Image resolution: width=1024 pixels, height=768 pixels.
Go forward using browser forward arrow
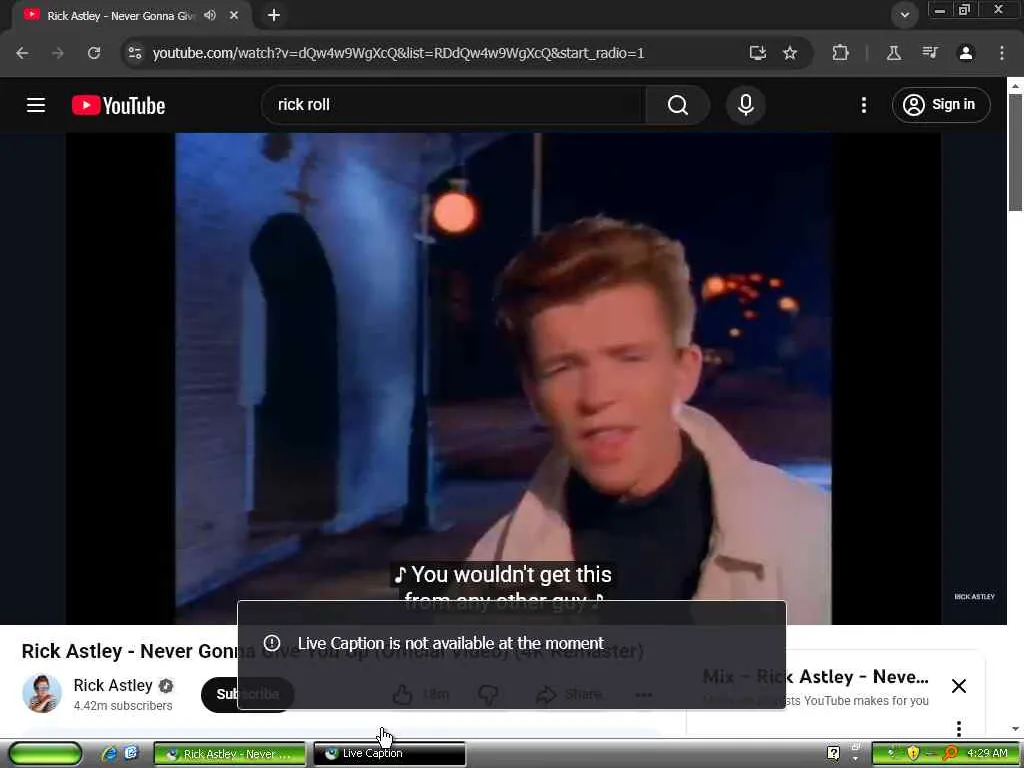click(x=58, y=53)
